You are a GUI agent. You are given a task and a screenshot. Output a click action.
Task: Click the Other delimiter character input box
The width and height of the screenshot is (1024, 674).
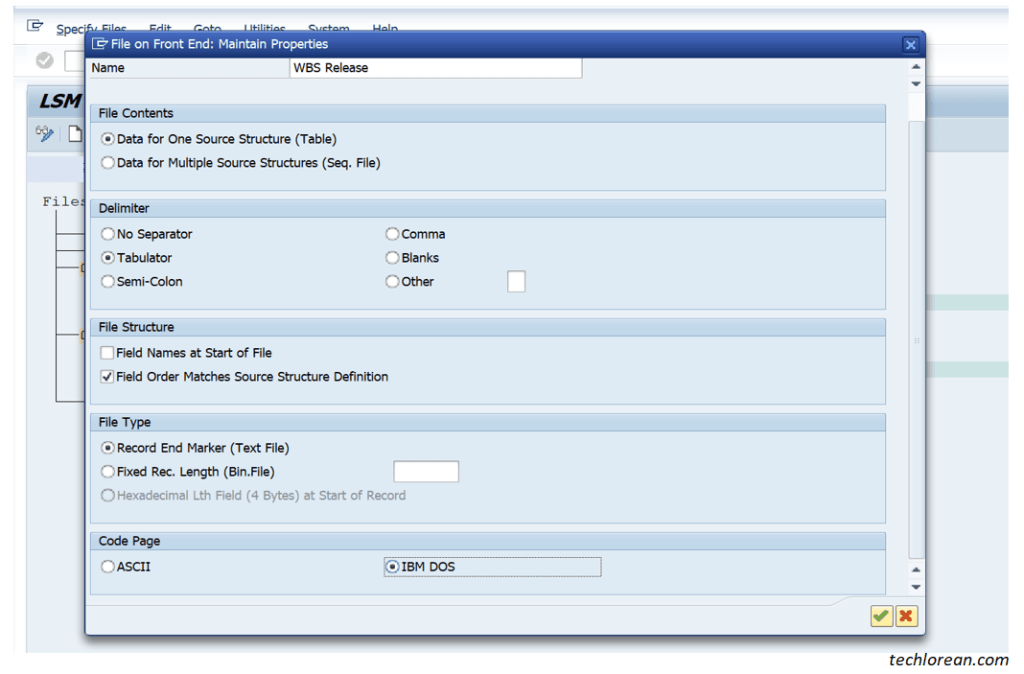tap(516, 281)
